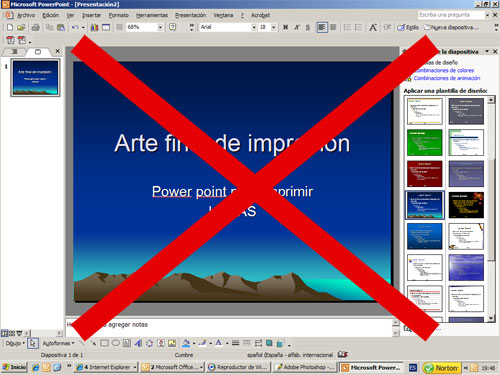Image resolution: width=500 pixels, height=375 pixels.
Task: Switch to Normal view button
Action: 5,333
